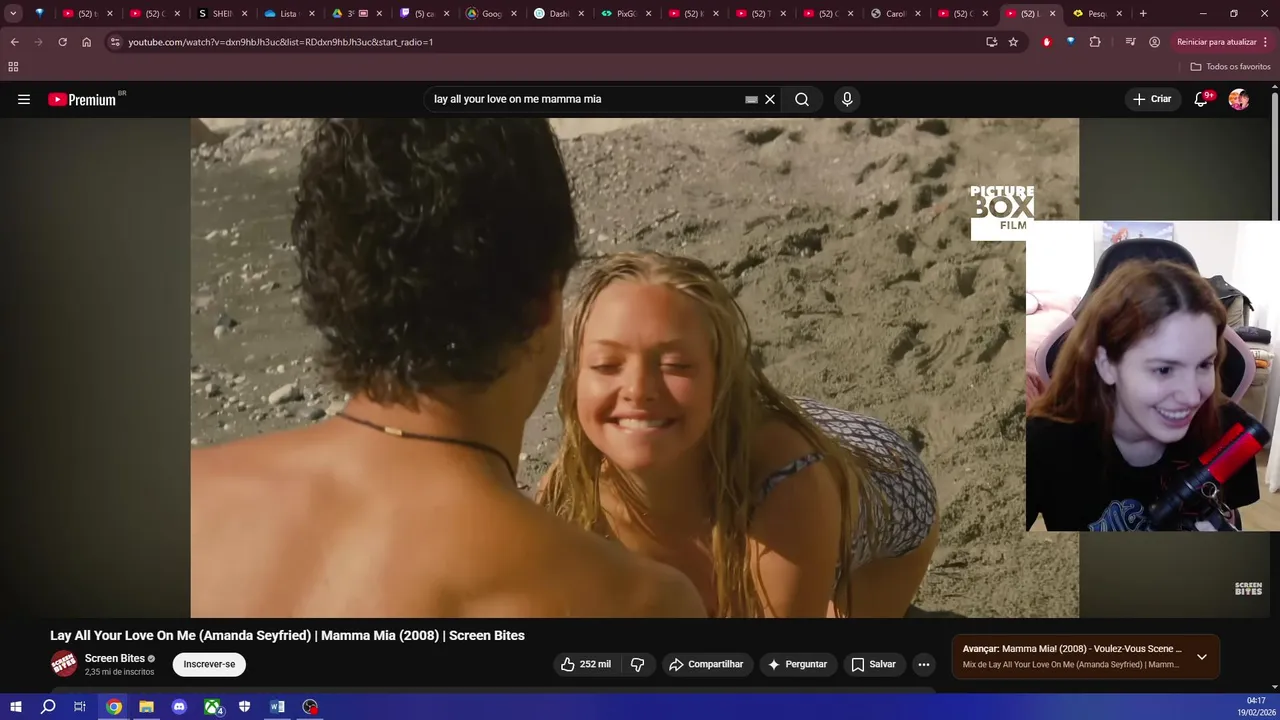Open Chrome extensions puzzle icon

(1095, 42)
